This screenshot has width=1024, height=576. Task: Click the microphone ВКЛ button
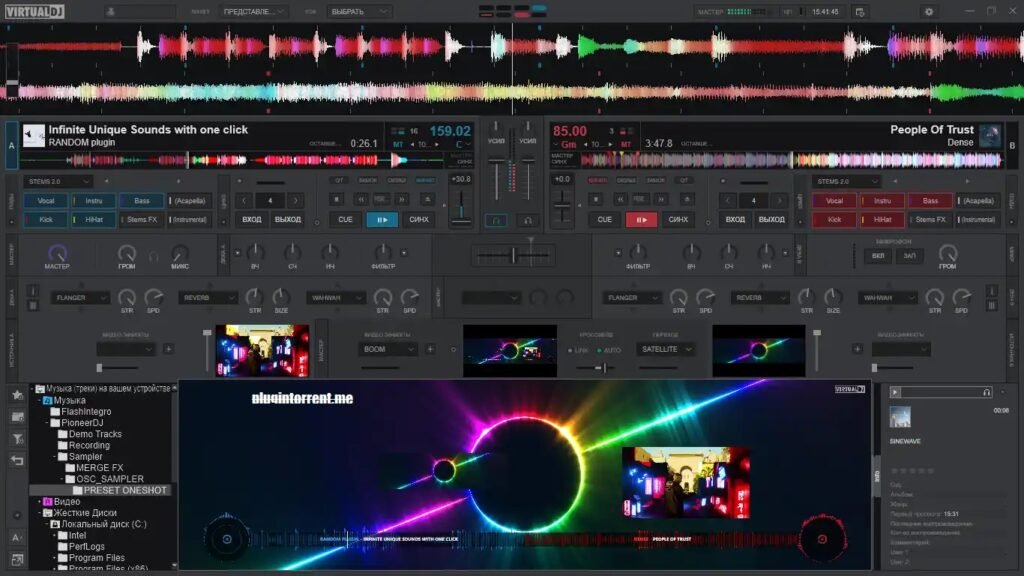coord(878,255)
